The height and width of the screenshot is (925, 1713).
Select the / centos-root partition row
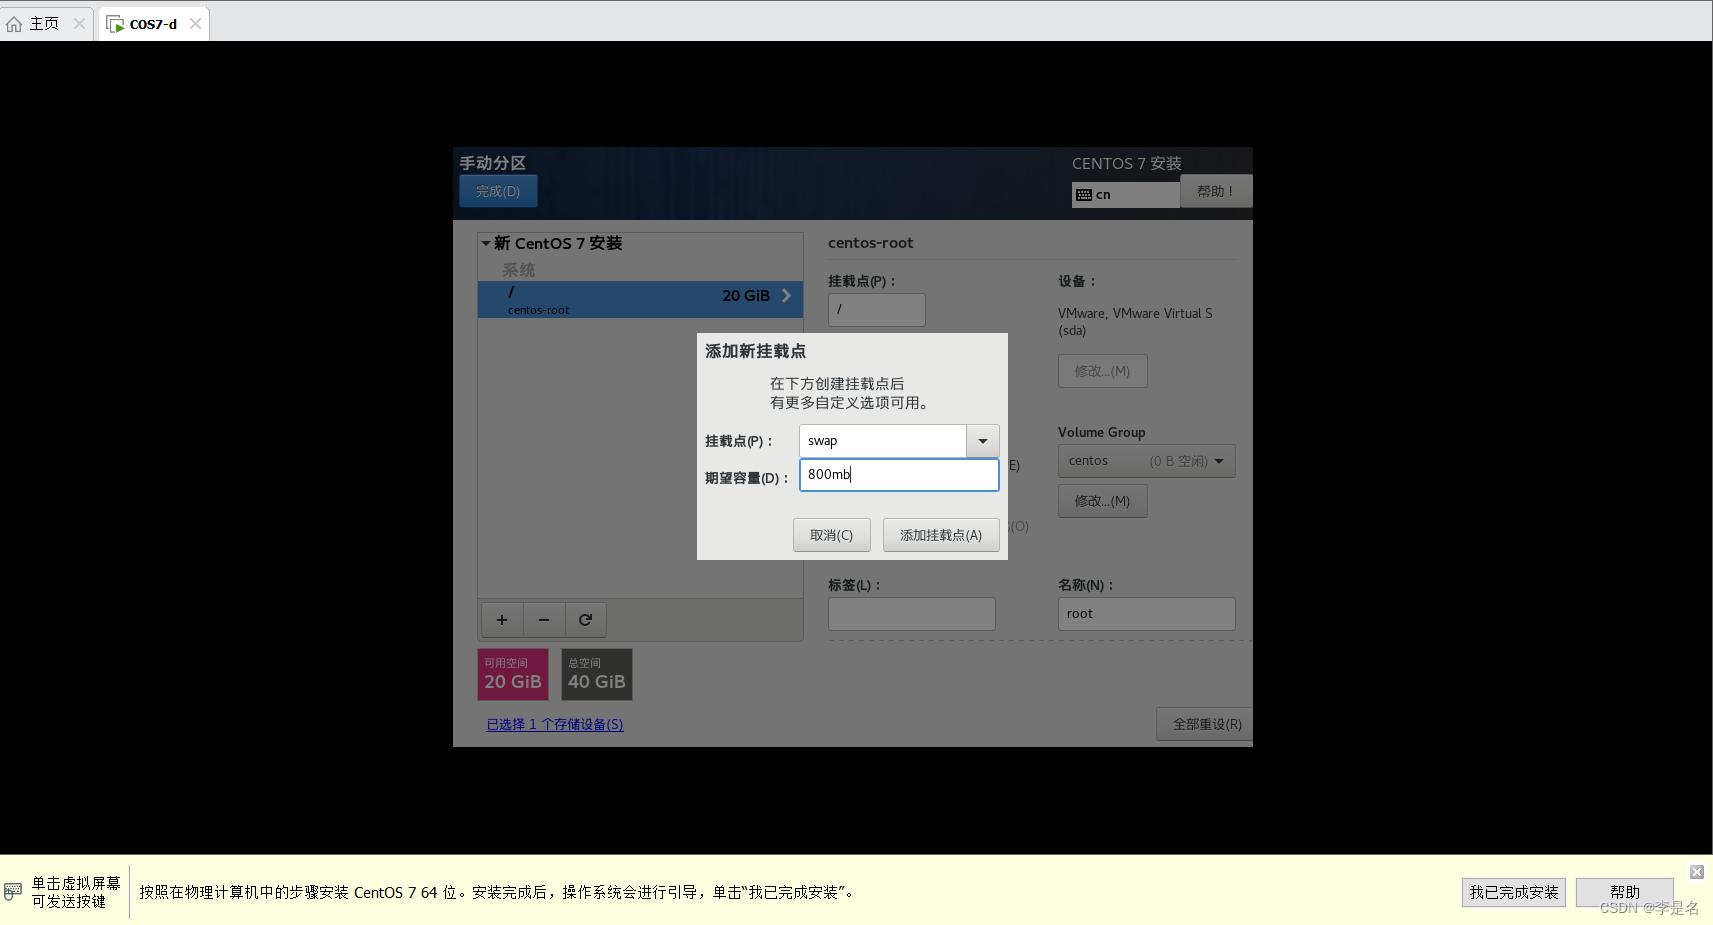click(x=640, y=300)
